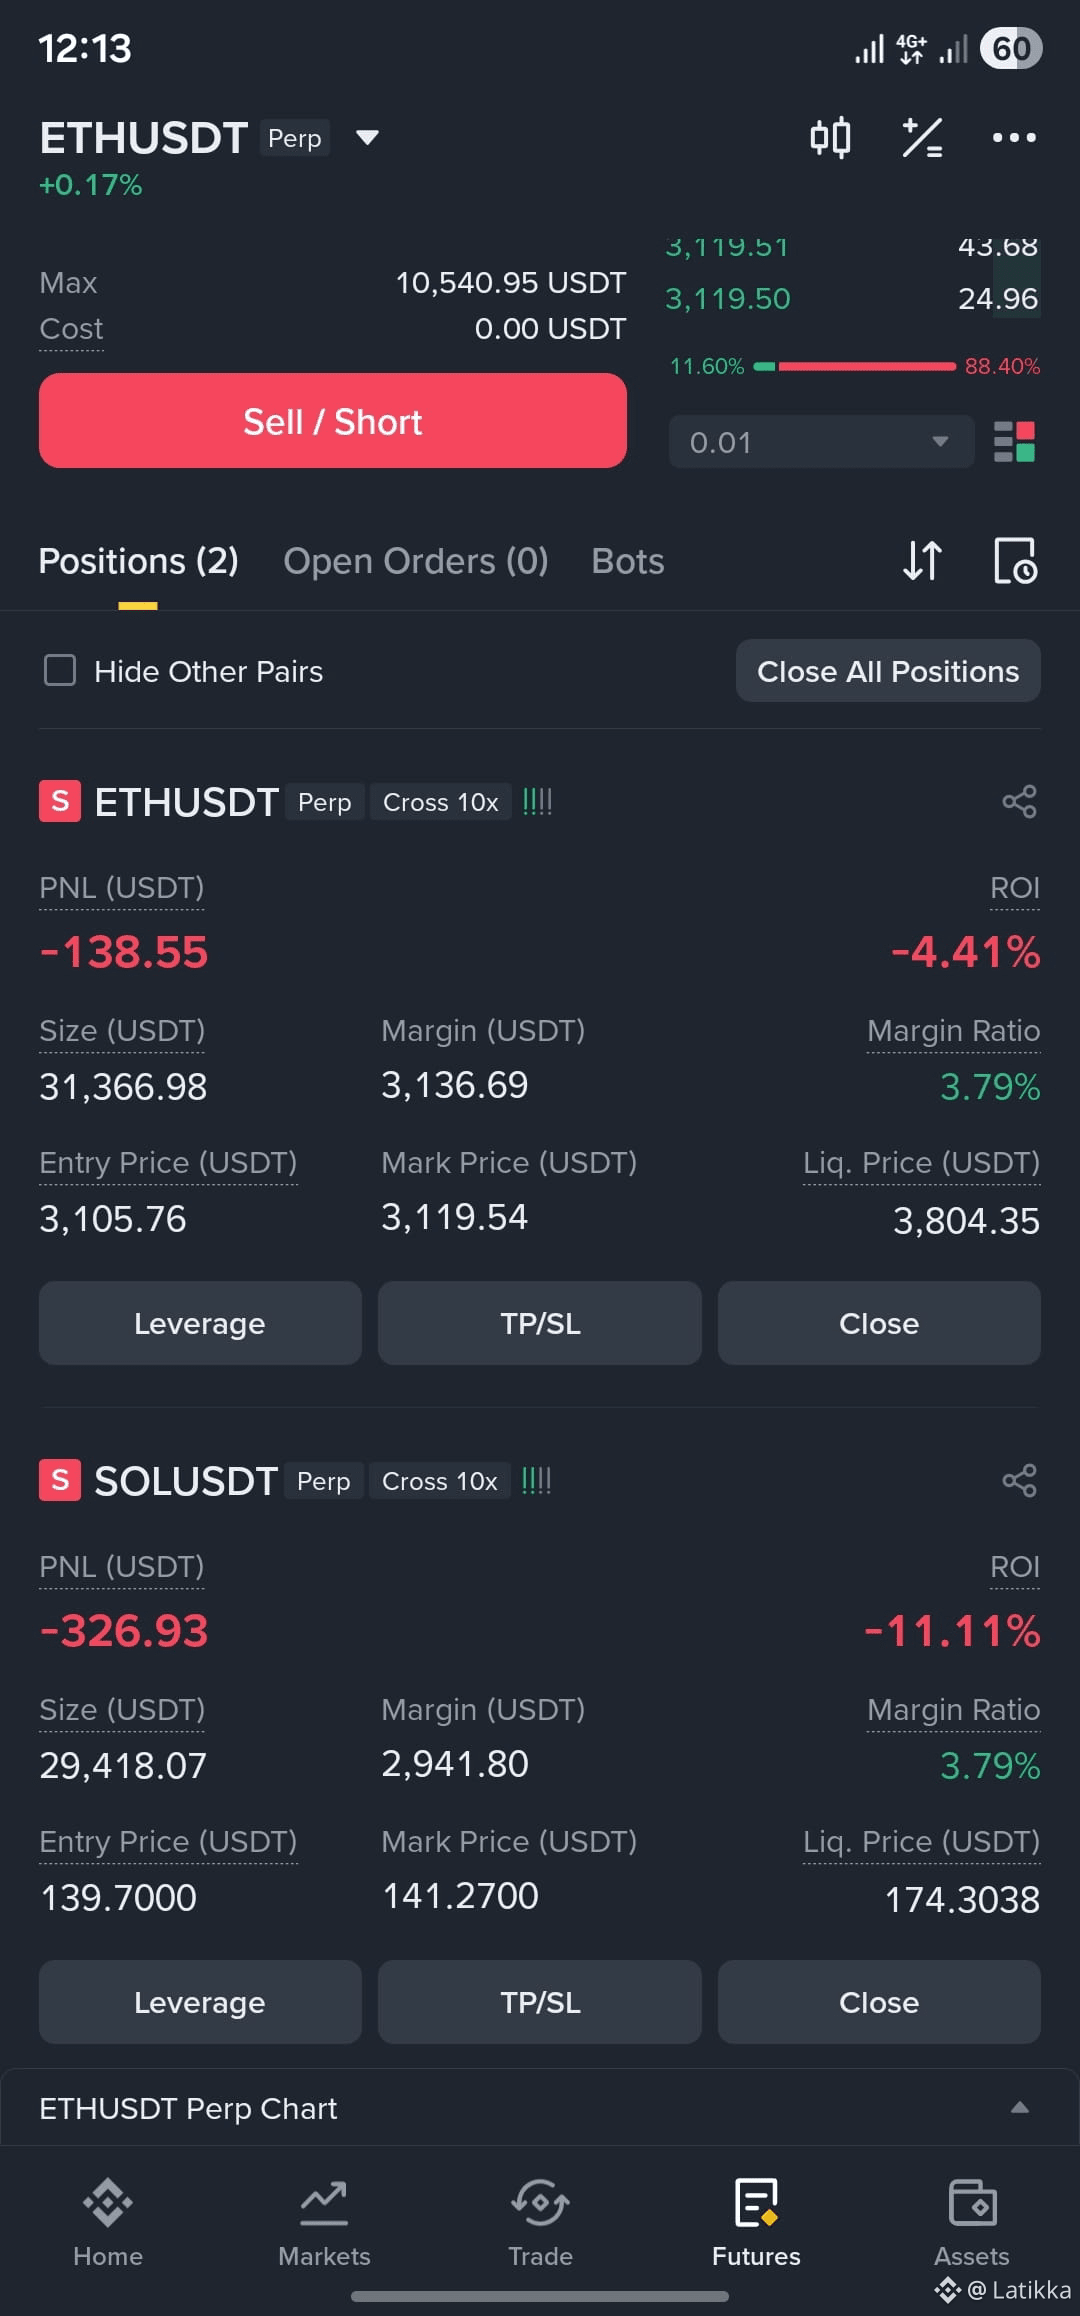This screenshot has height=2316, width=1080.
Task: Open the order history clock icon
Action: pos(1015,561)
